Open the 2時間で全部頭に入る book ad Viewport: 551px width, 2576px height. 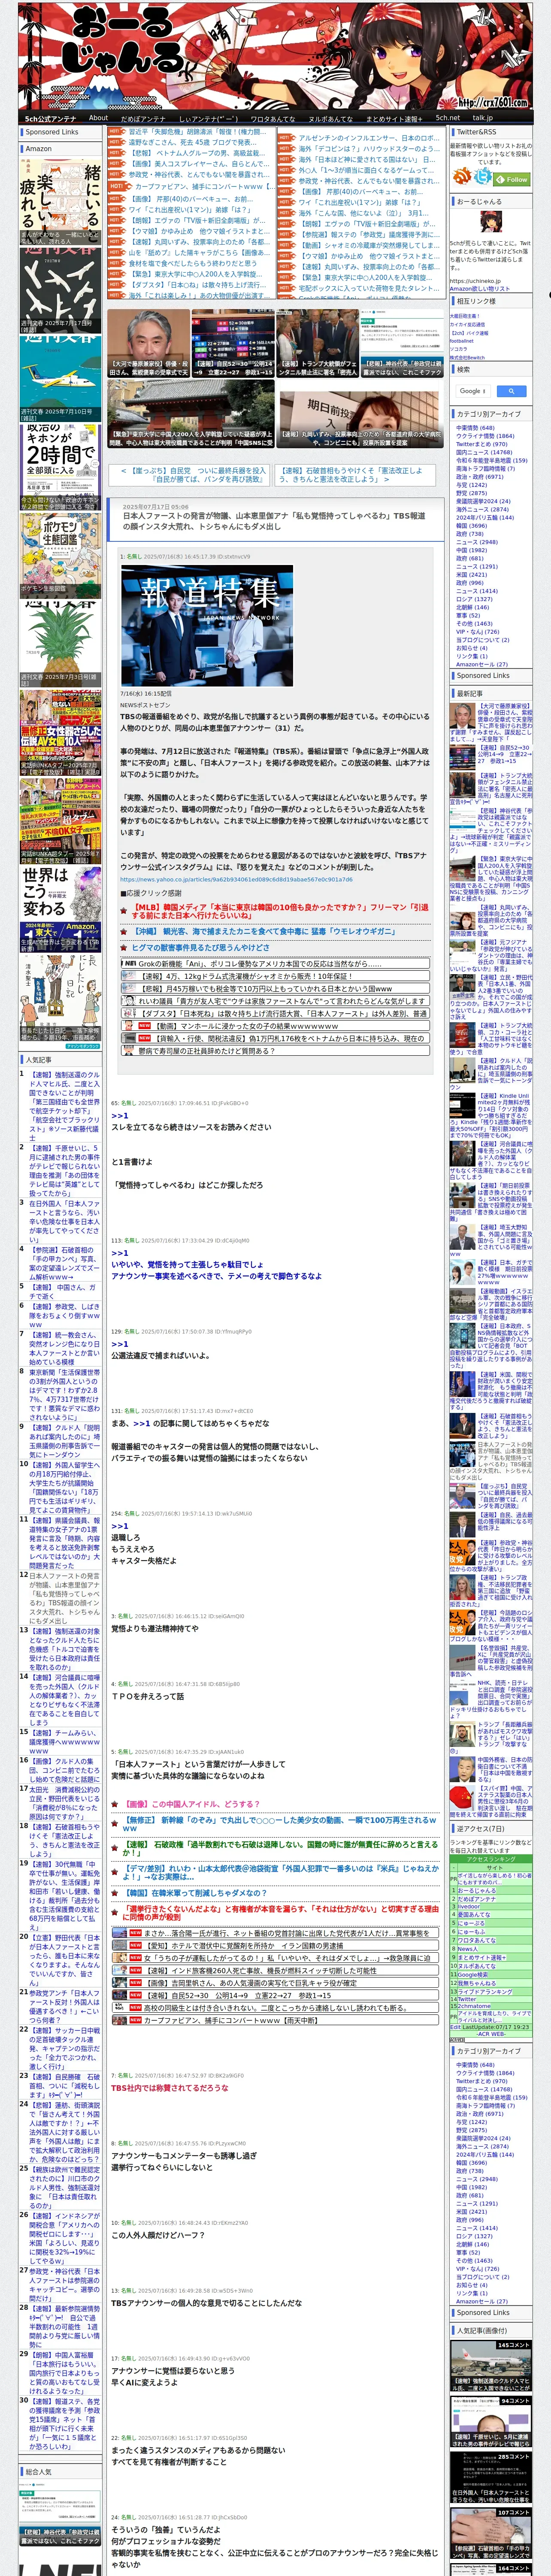coord(60,469)
